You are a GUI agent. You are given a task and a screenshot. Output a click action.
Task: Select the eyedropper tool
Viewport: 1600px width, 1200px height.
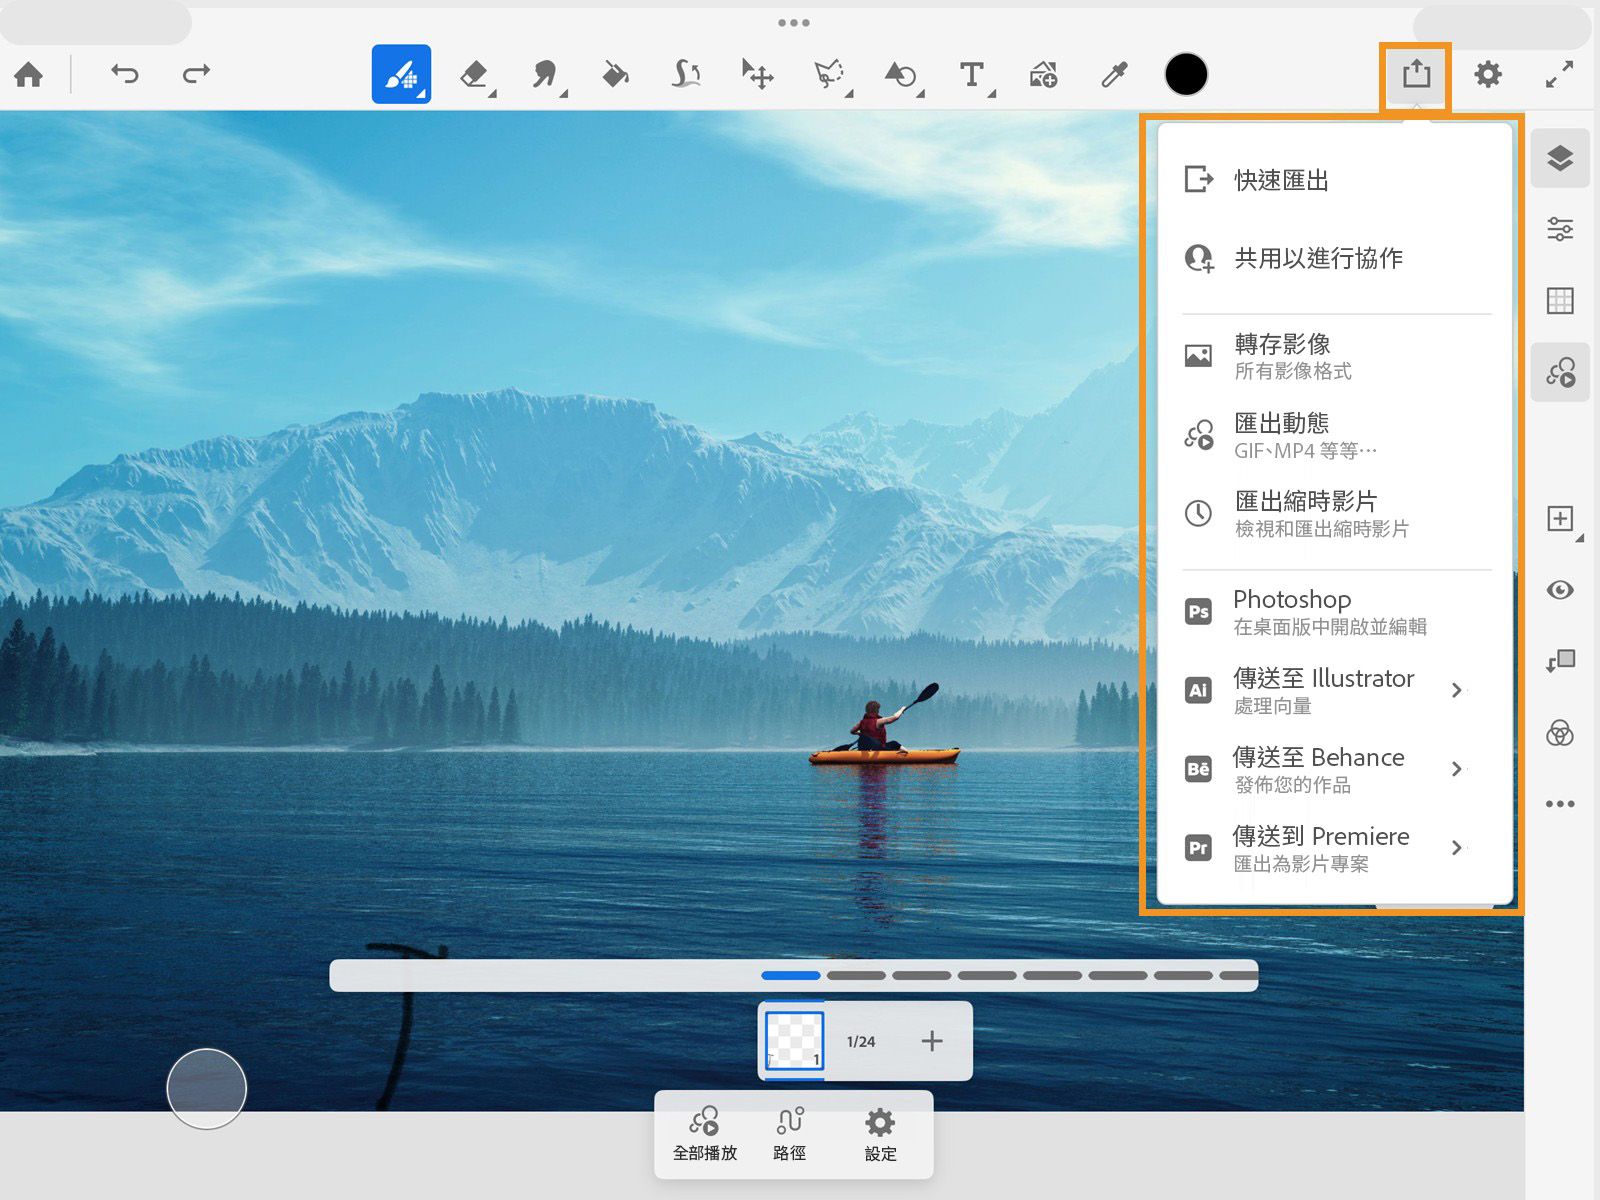coord(1114,74)
